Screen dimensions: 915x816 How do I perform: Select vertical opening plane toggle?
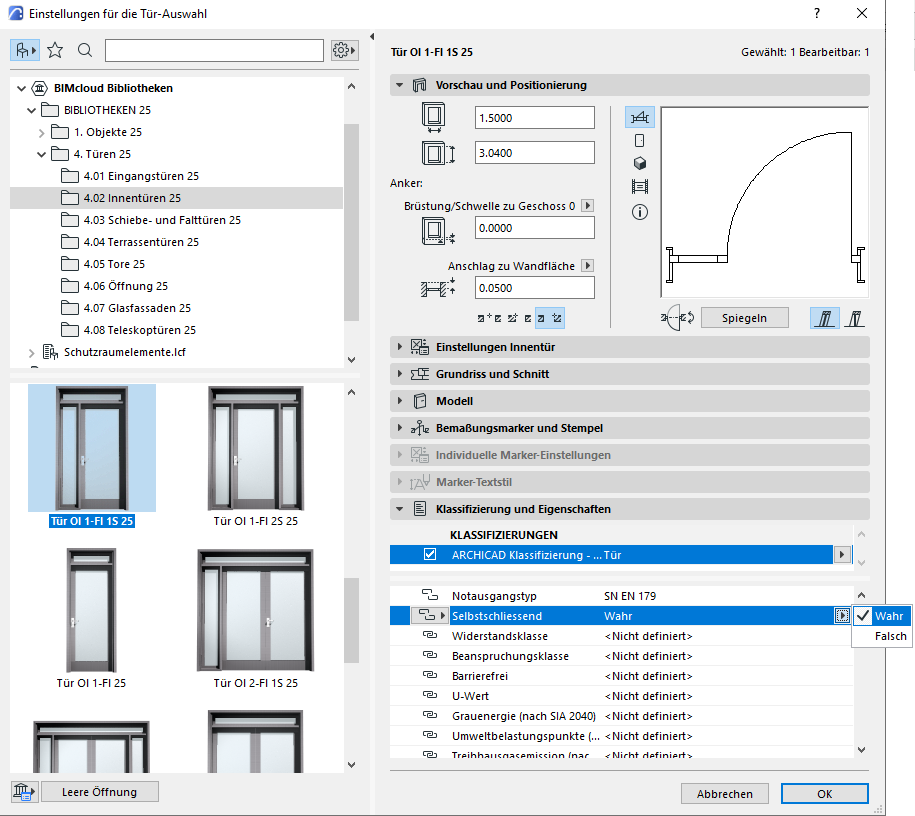pos(825,318)
